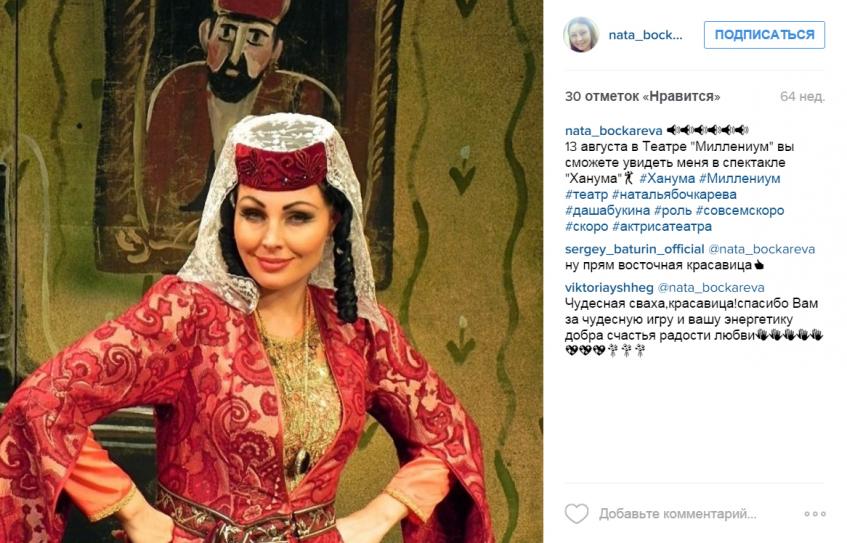The height and width of the screenshot is (543, 847).
Task: Open the #театр hashtag
Action: (586, 195)
